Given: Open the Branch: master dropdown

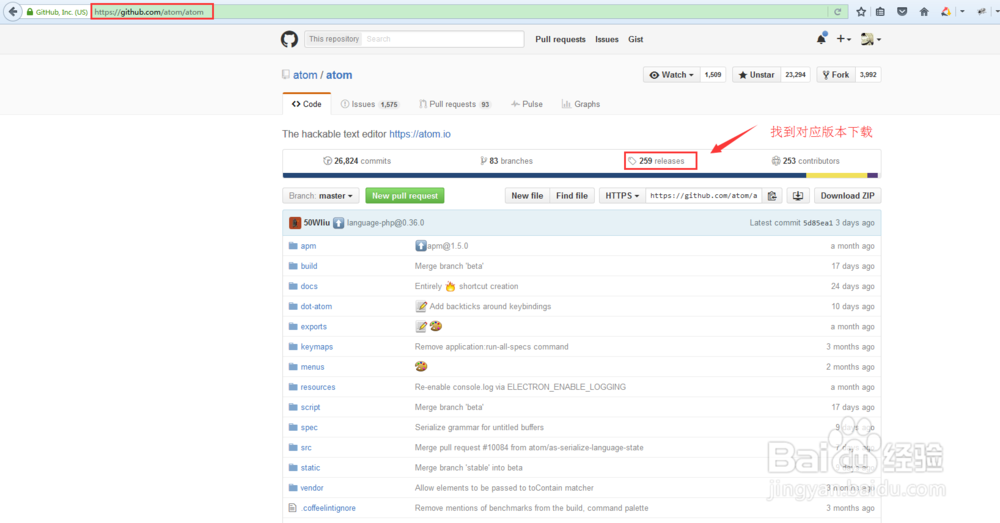Looking at the screenshot, I should click(321, 196).
